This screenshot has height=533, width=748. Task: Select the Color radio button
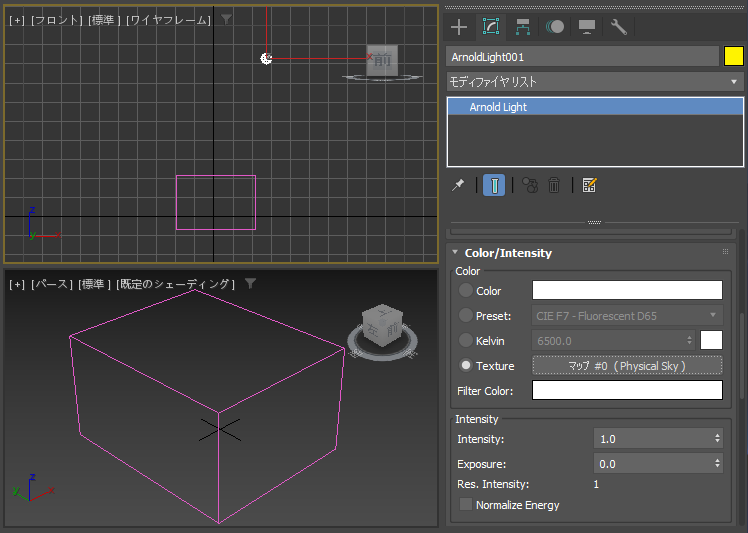(x=466, y=291)
